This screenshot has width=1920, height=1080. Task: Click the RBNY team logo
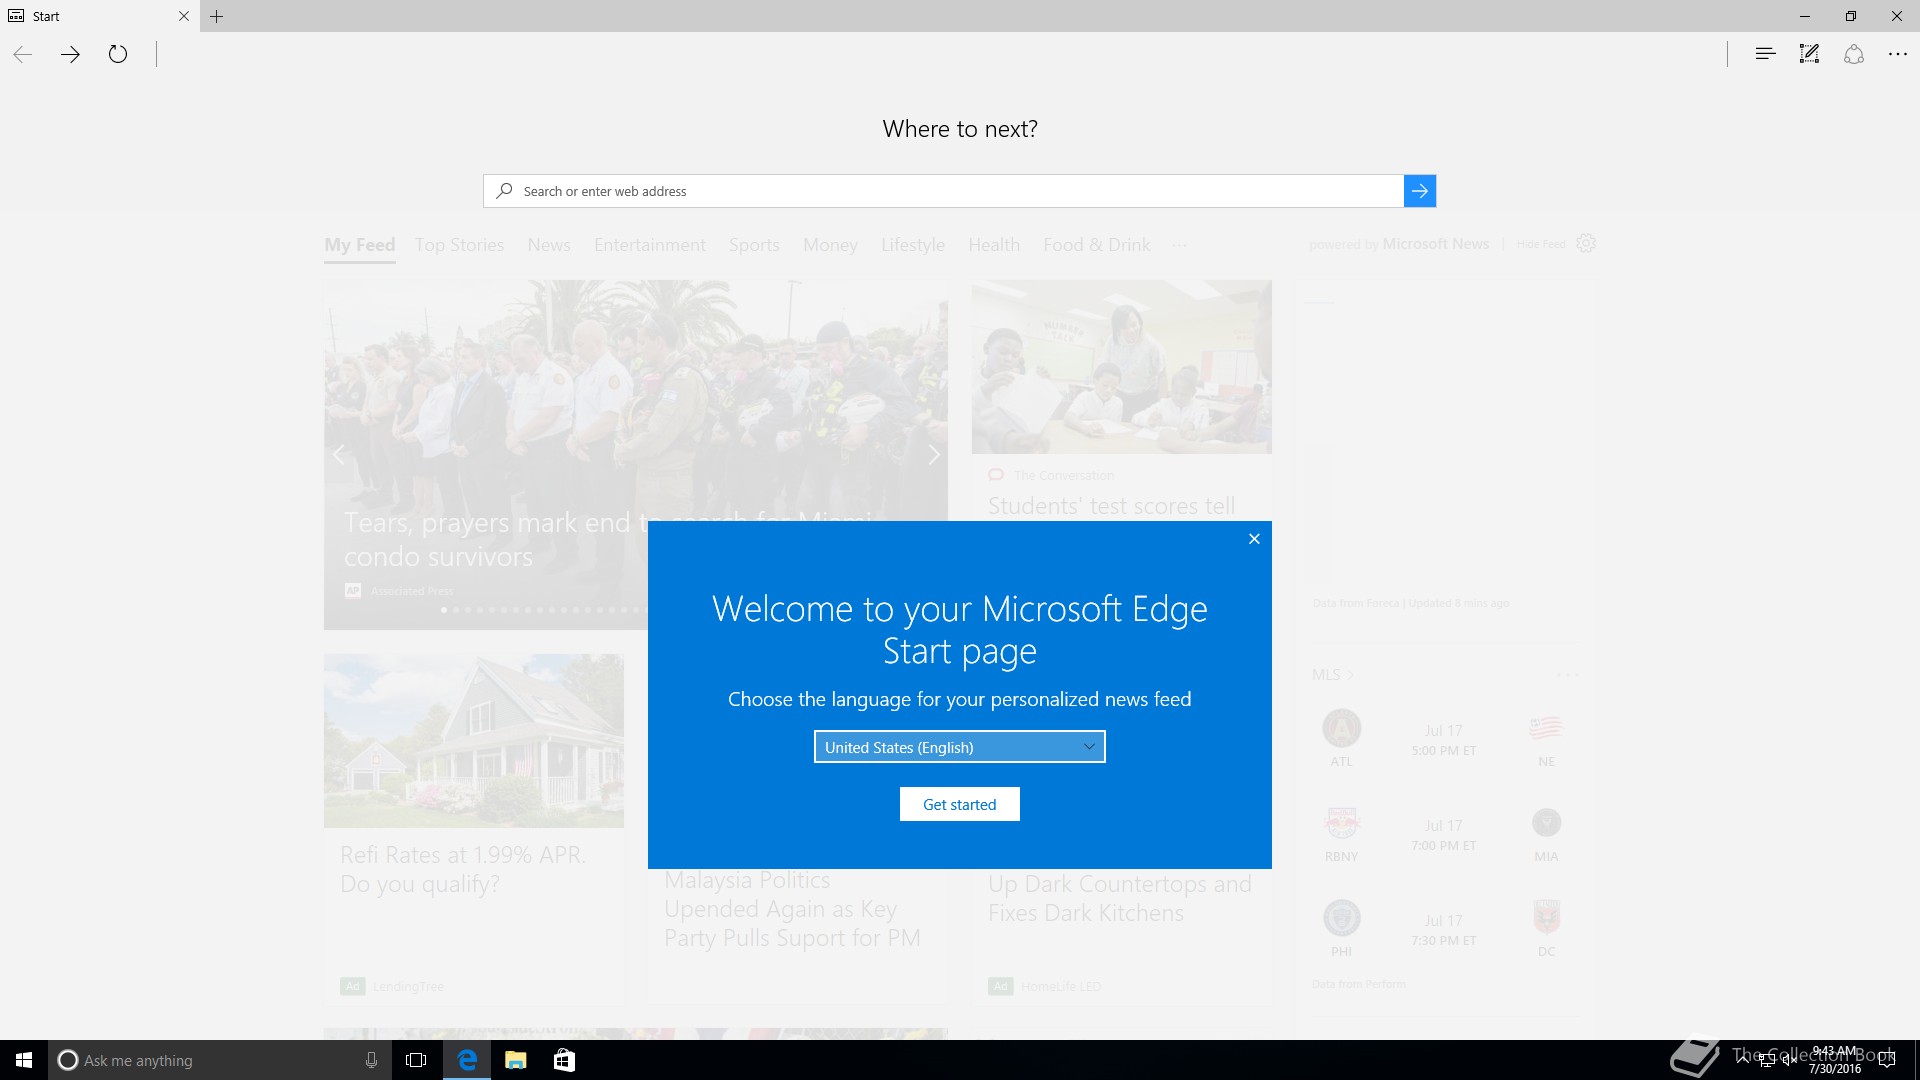pos(1342,823)
